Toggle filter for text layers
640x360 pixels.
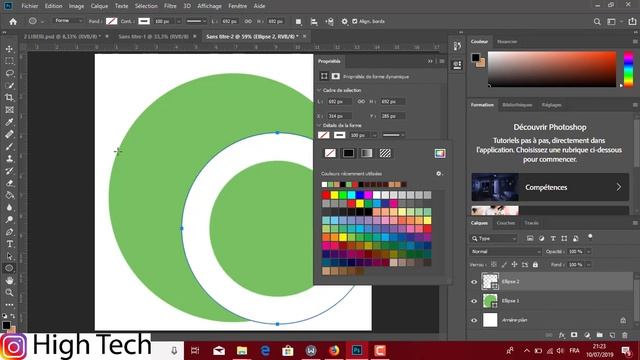[x=553, y=238]
